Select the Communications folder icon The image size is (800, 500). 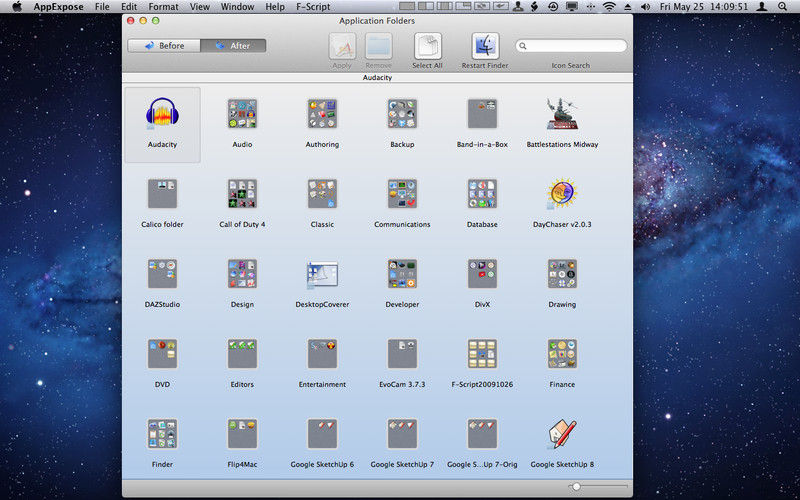[x=402, y=193]
